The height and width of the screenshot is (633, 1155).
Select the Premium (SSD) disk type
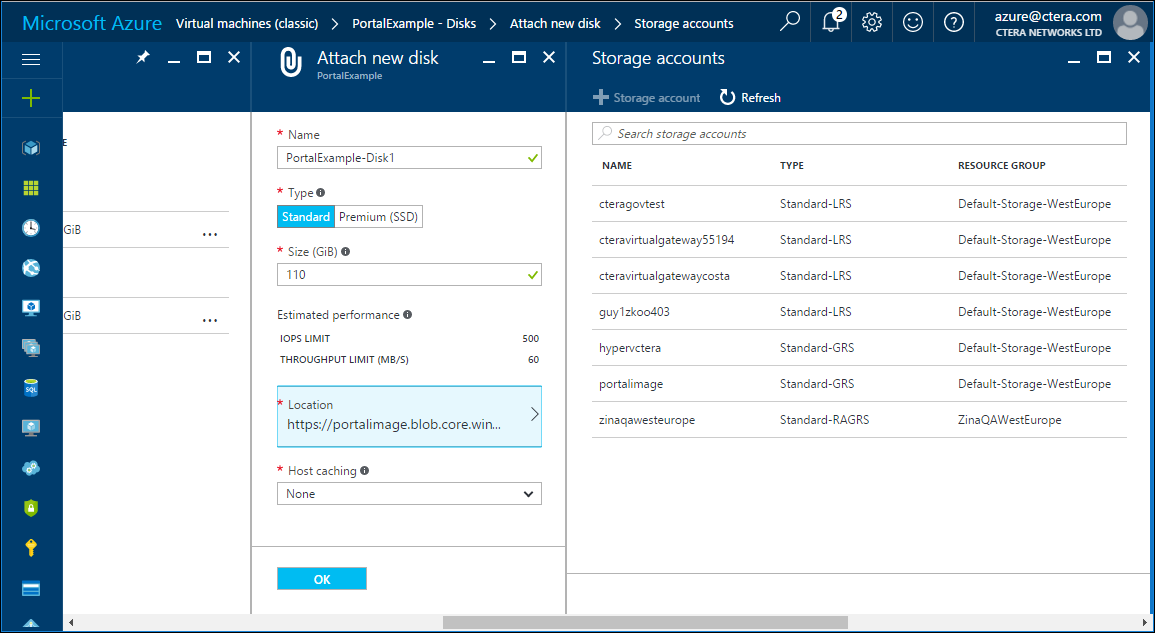(379, 217)
